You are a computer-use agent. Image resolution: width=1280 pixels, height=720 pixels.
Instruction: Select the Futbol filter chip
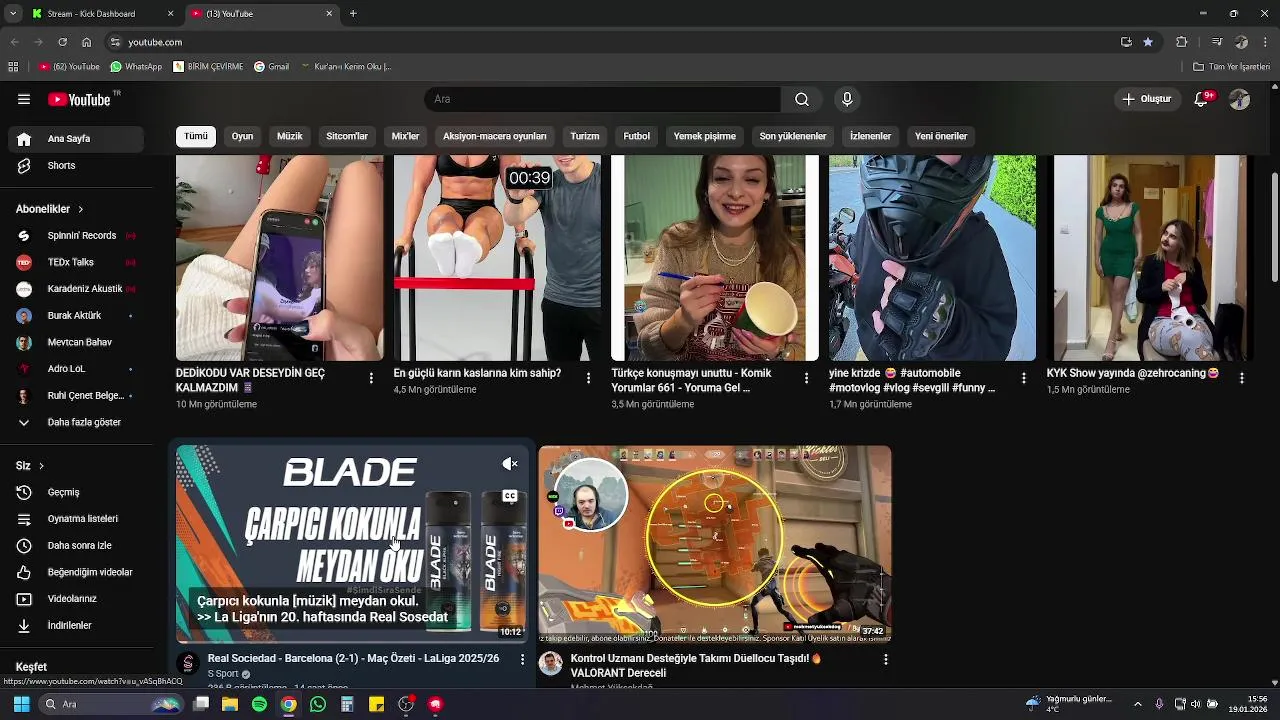[x=637, y=136]
